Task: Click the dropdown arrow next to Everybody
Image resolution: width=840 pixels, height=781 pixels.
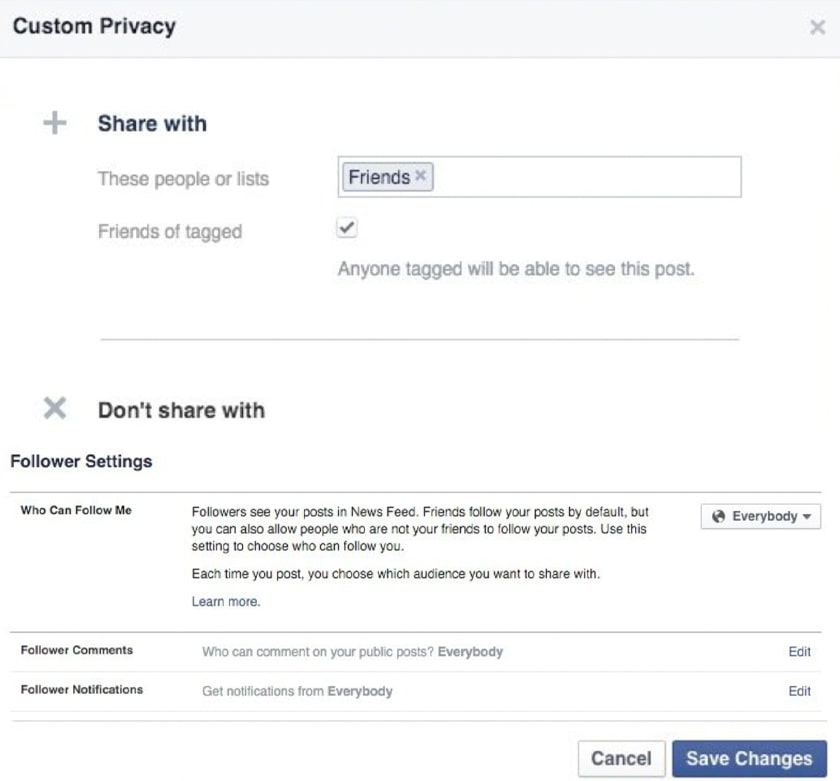Action: [807, 517]
